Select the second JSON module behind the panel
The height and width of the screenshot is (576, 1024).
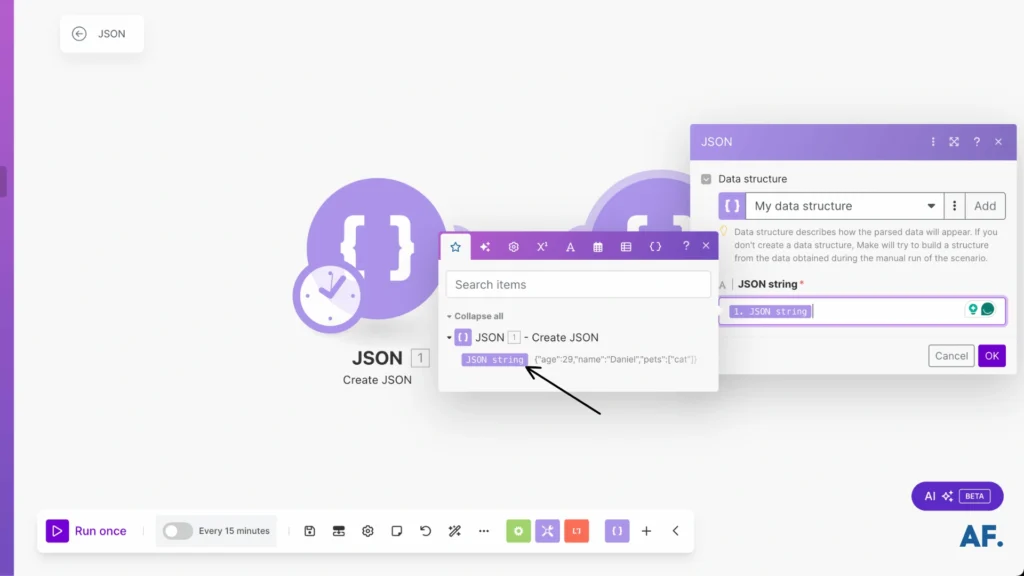[643, 202]
